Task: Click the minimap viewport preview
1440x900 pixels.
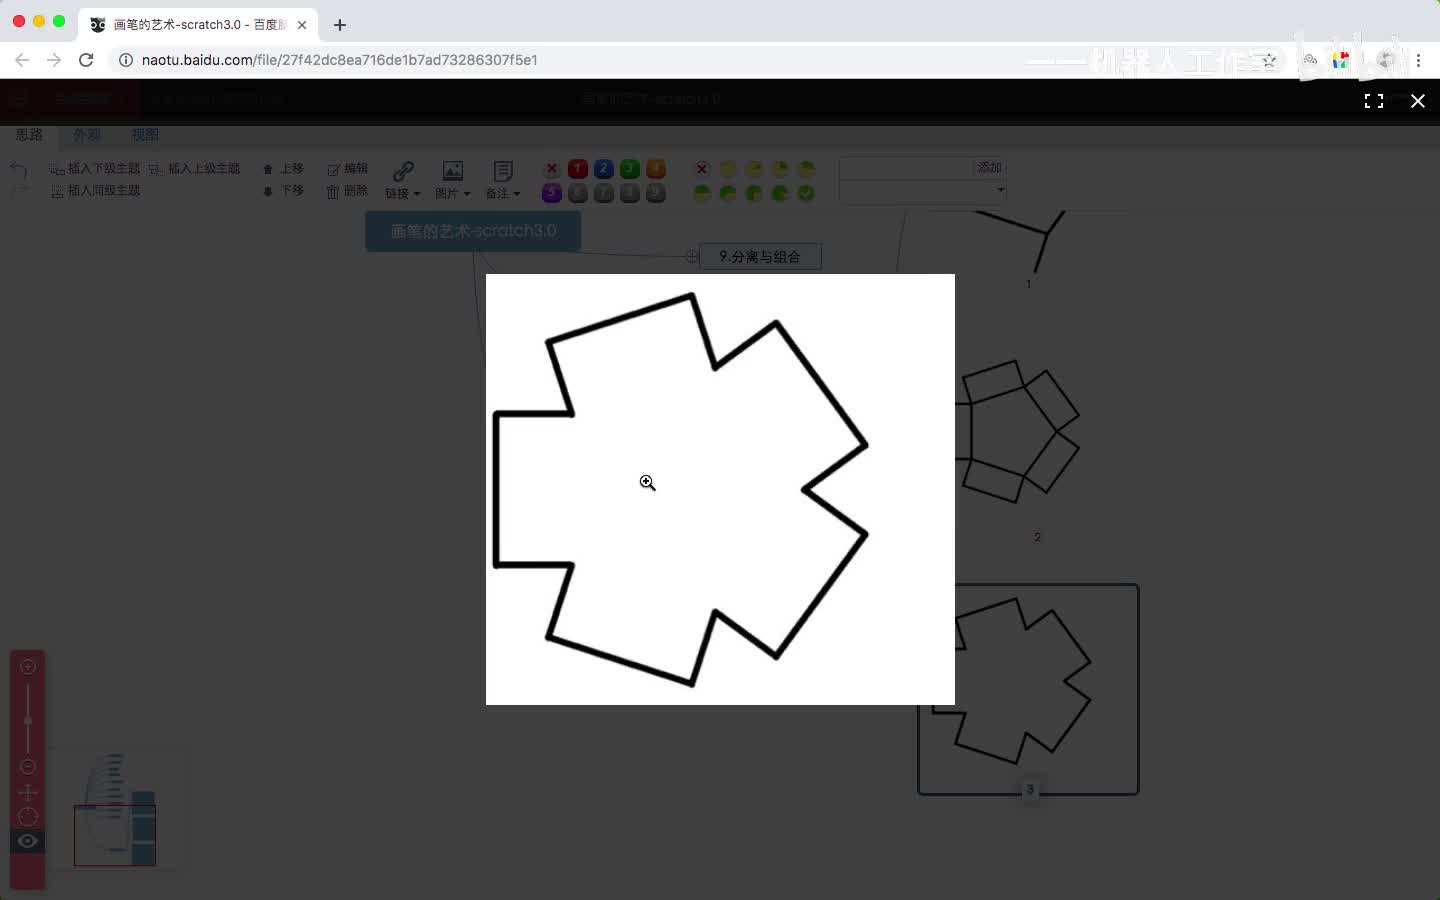Action: click(x=115, y=835)
